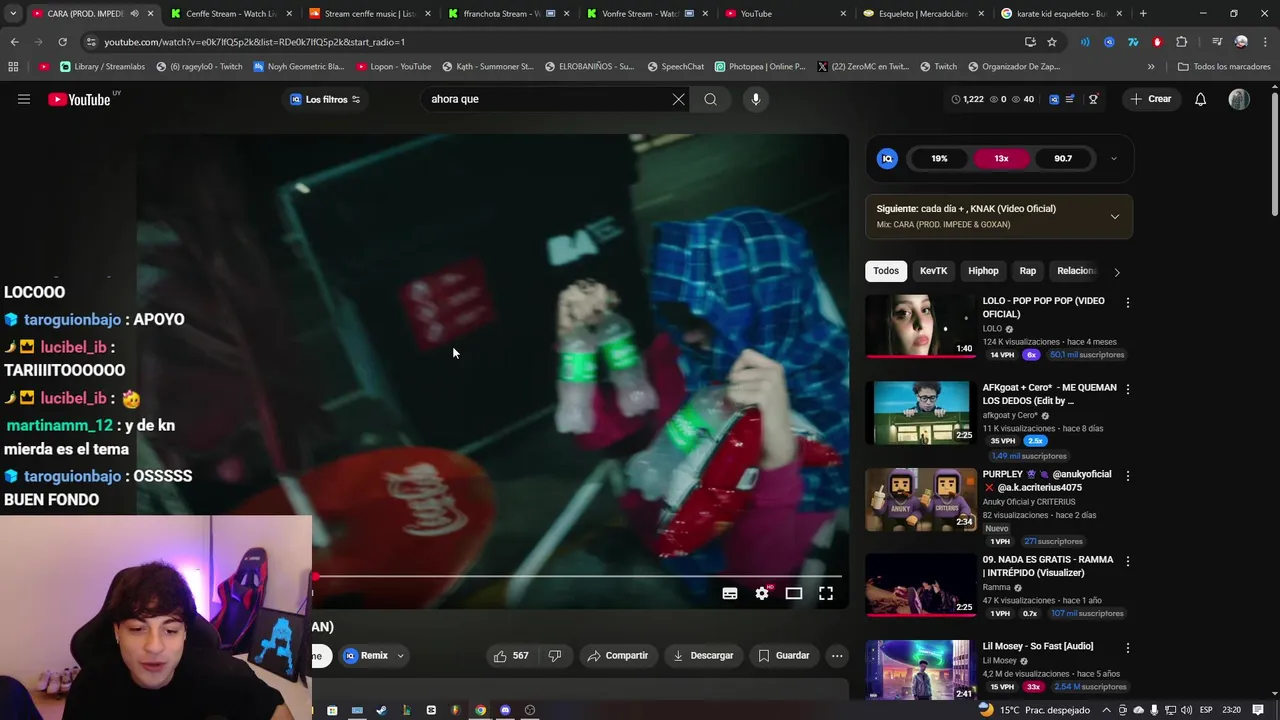The width and height of the screenshot is (1280, 720).
Task: Open Discord from taskbar
Action: 505,710
